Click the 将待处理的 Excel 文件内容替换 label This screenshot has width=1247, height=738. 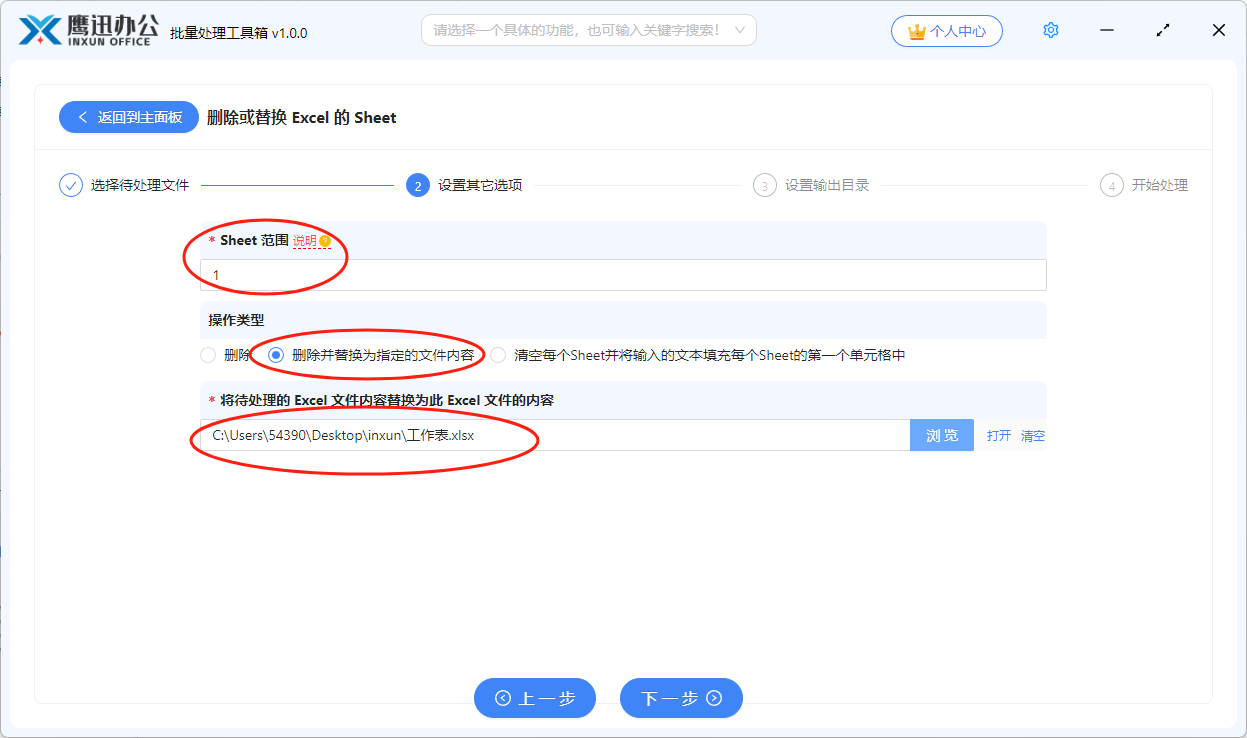[387, 400]
